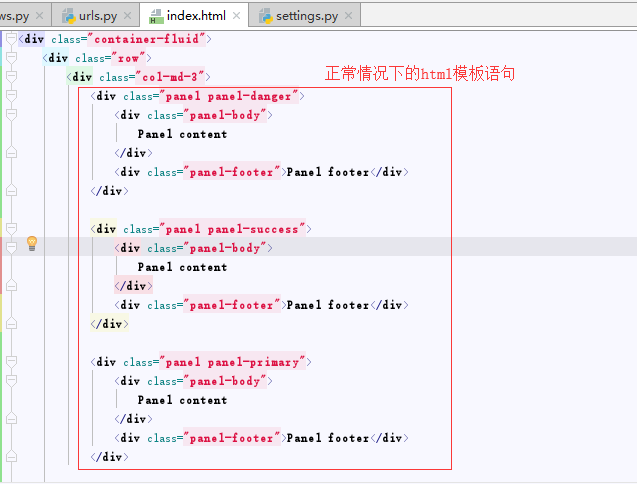Screen dimensions: 637x484
Task: Switch to the urls.py tab
Action: coord(98,16)
